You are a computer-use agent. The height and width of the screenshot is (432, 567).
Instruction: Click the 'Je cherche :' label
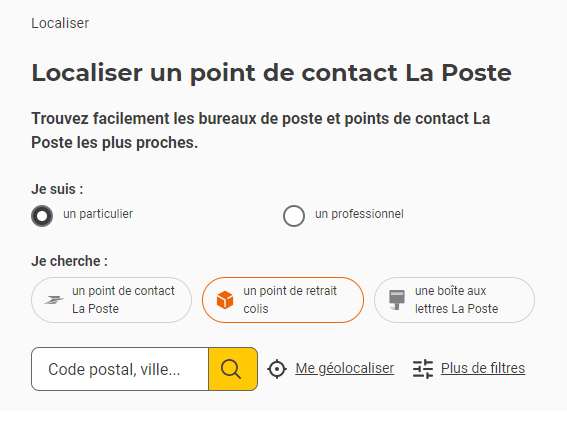(x=69, y=261)
